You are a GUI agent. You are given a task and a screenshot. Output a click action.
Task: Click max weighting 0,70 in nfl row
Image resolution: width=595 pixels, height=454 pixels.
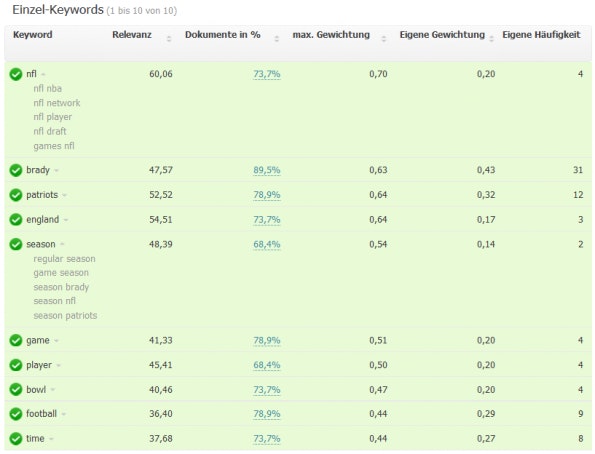(x=378, y=74)
